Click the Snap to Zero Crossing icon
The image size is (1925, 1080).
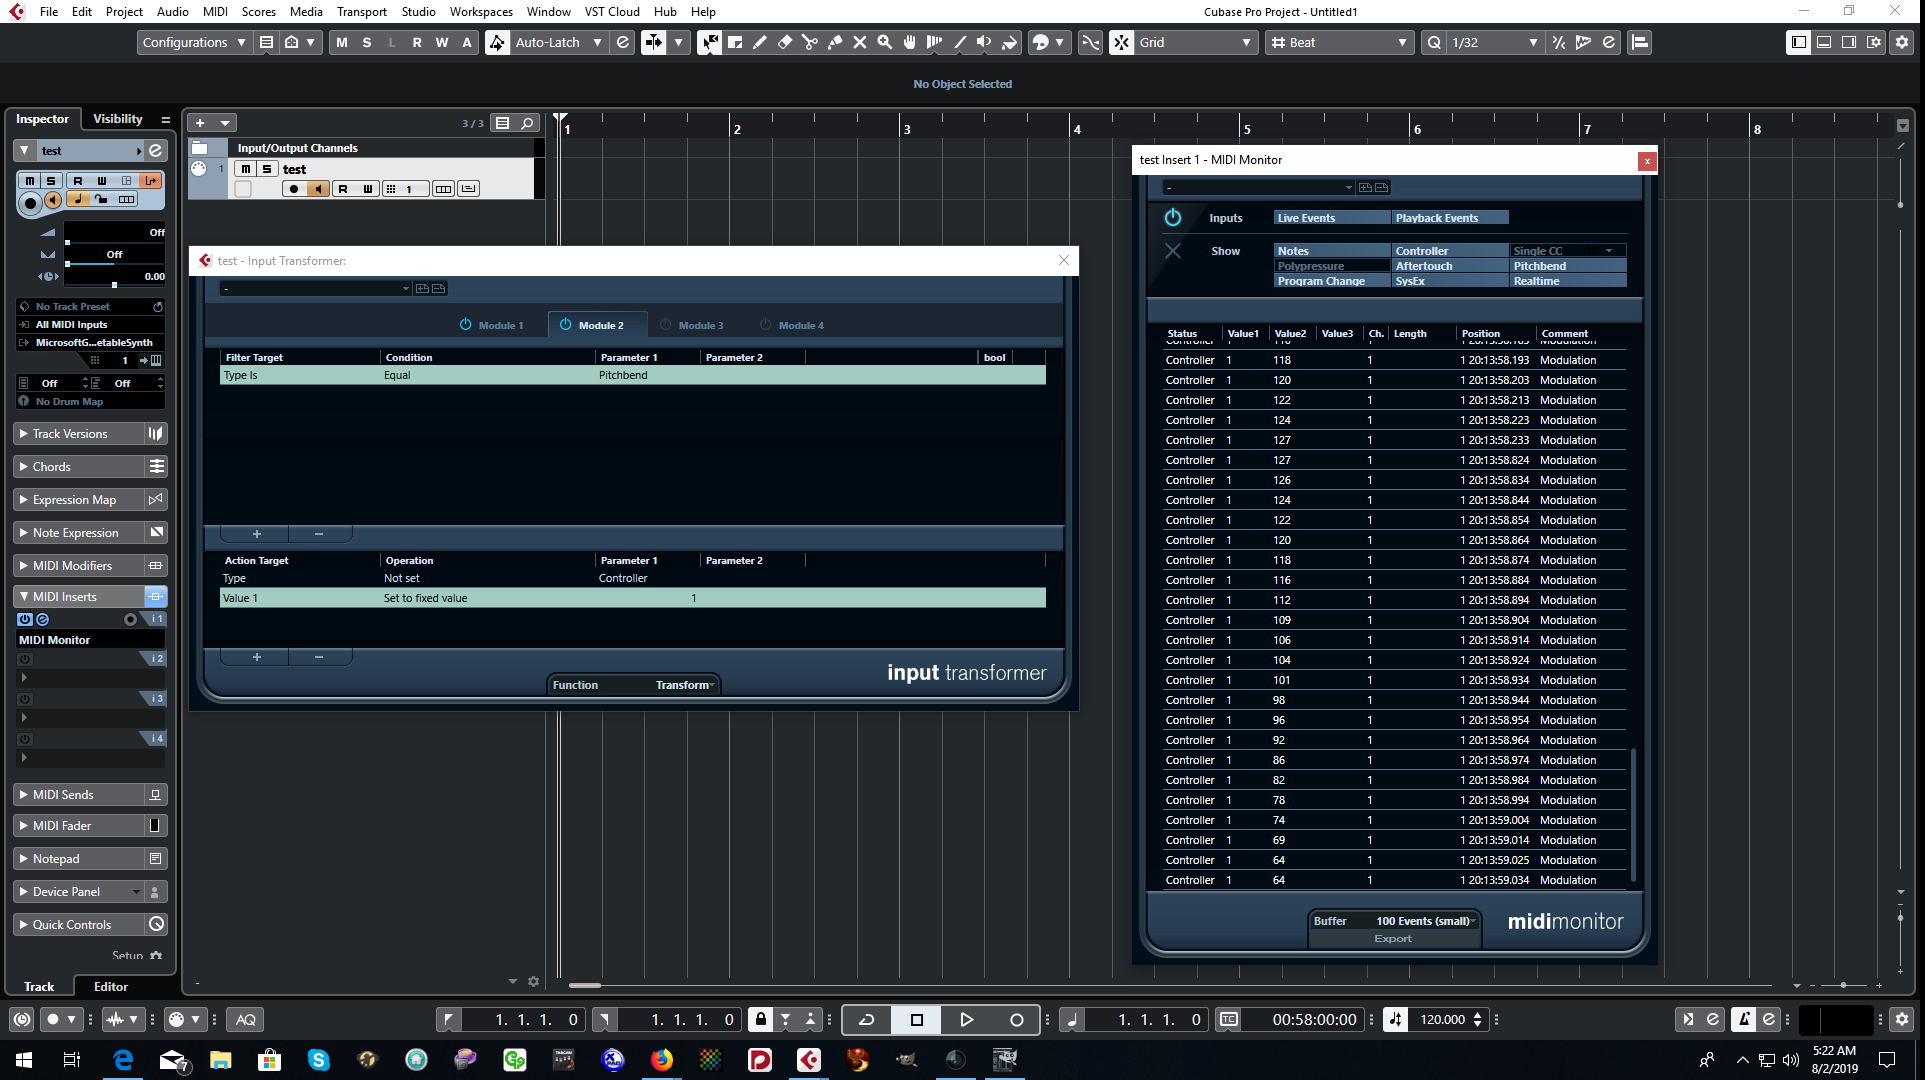[1091, 42]
